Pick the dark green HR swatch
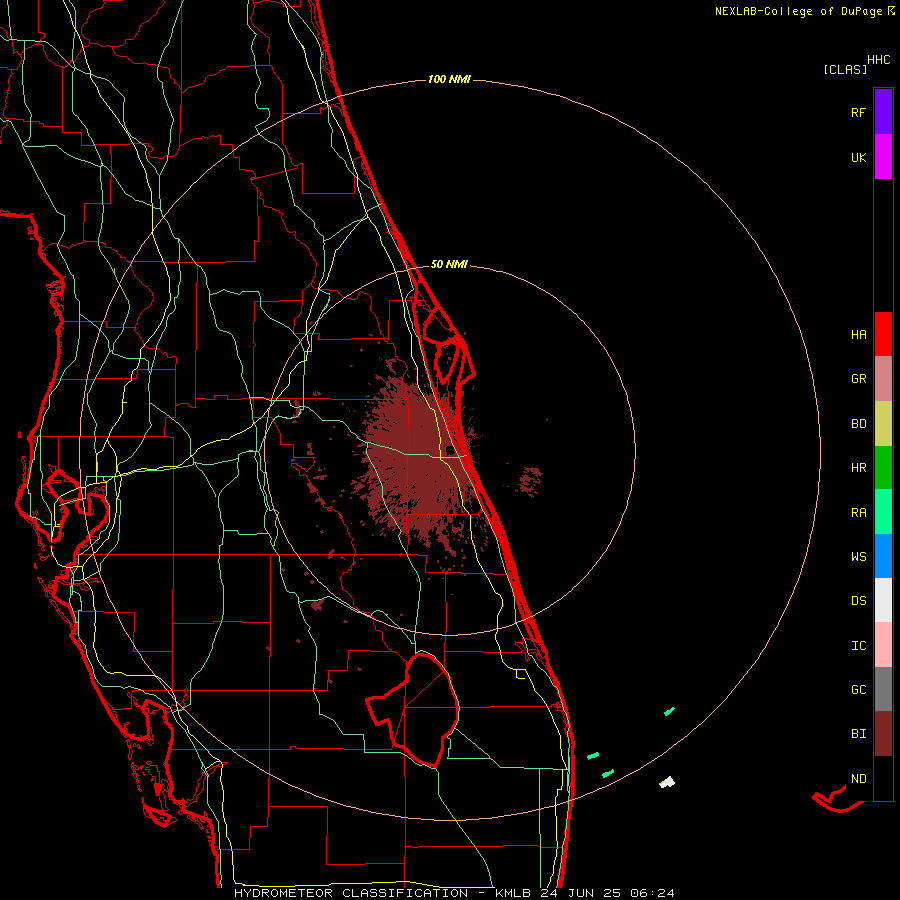The width and height of the screenshot is (900, 900). click(883, 468)
